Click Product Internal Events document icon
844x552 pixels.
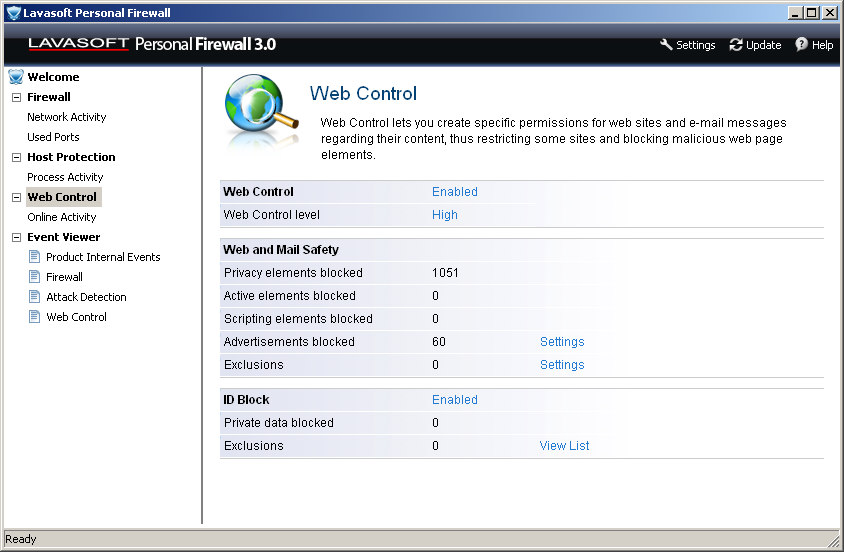pyautogui.click(x=34, y=257)
